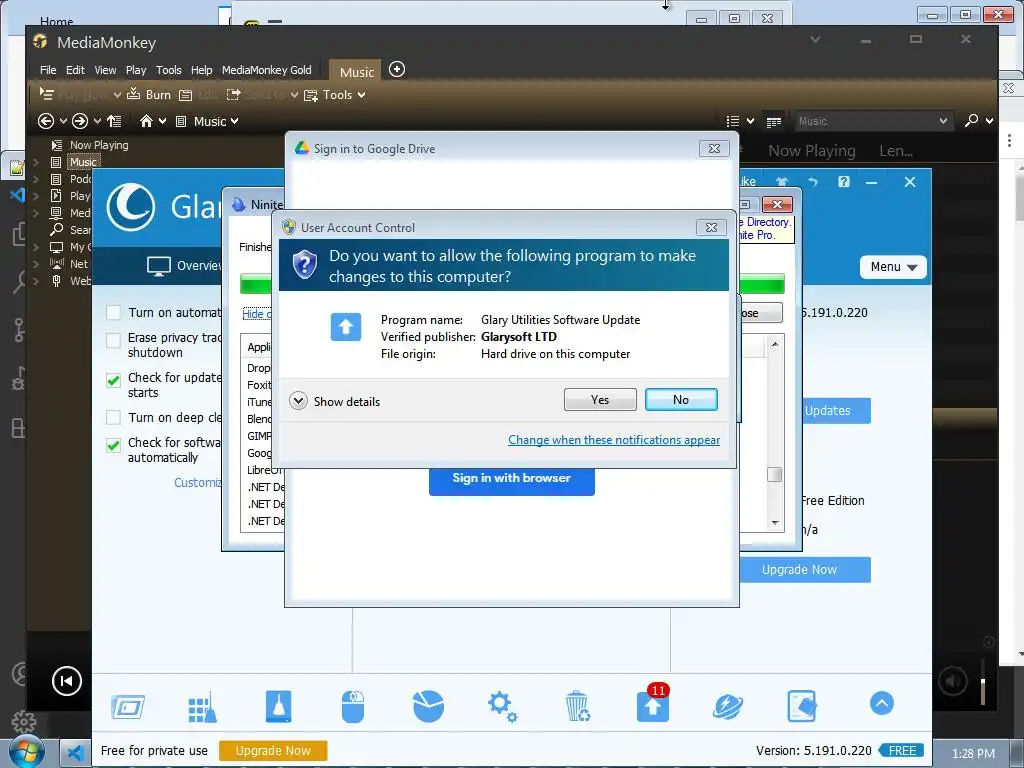Expand Music node in MediaMonkey tree
Screen dimensions: 1024x768
click(x=36, y=162)
